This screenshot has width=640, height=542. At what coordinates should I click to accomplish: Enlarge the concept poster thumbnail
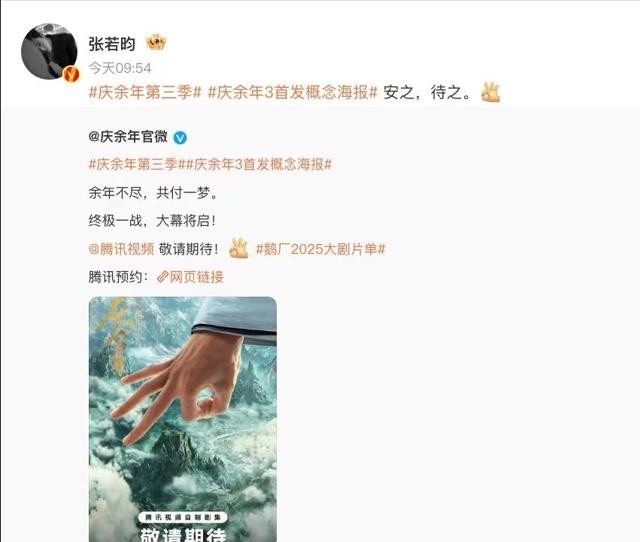(183, 419)
